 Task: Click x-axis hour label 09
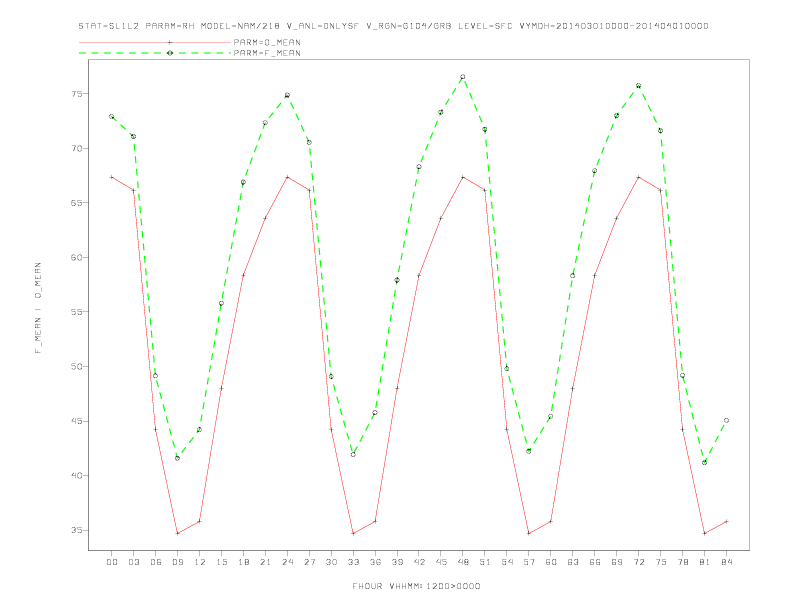[x=177, y=562]
